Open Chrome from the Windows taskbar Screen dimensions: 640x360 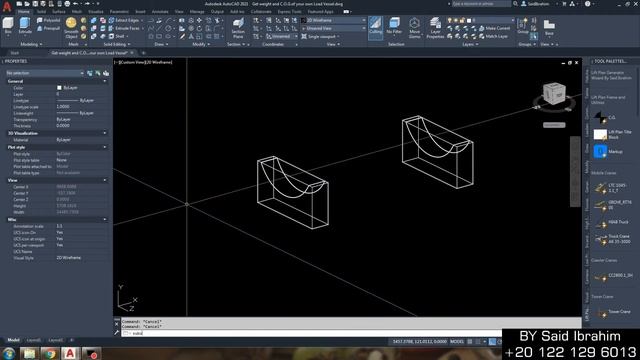point(50,353)
